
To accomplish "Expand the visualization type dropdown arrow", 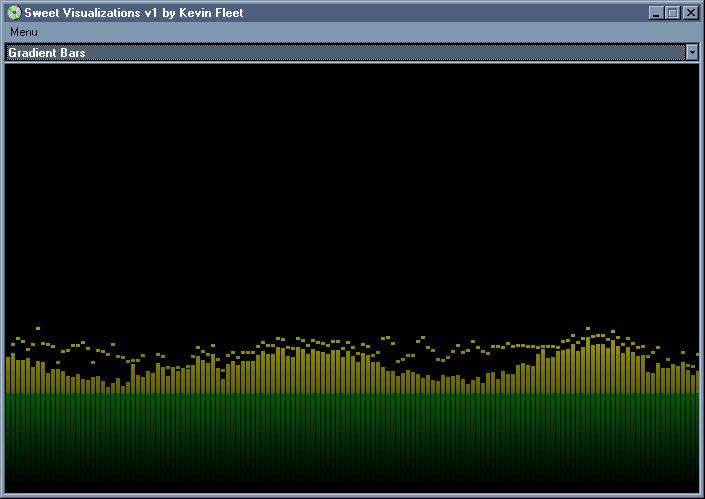I will [691, 52].
